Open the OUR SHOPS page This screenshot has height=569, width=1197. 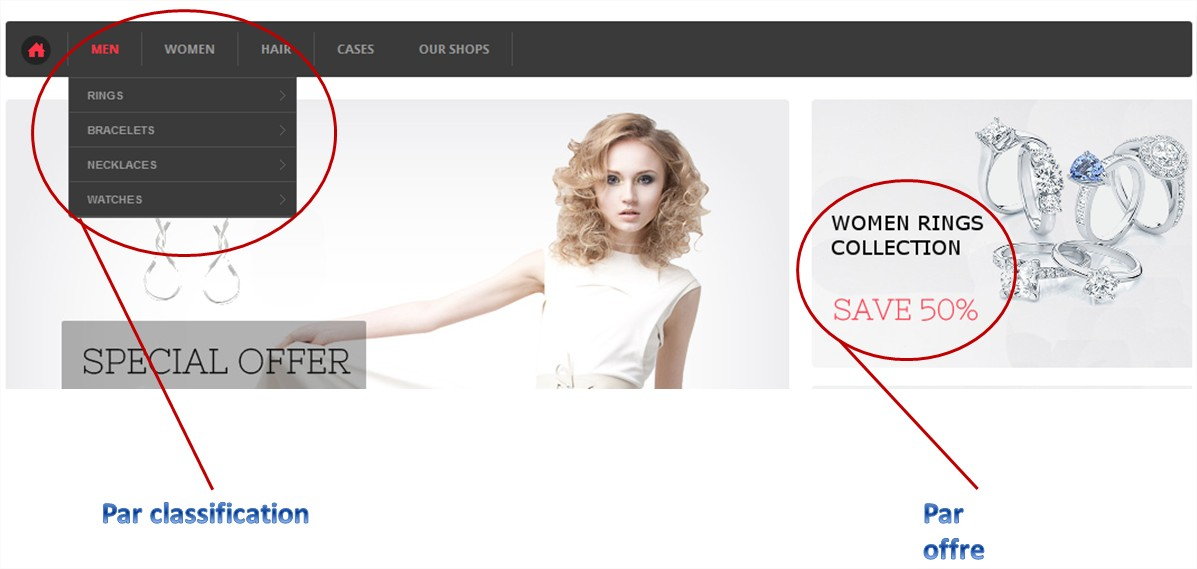click(x=454, y=50)
